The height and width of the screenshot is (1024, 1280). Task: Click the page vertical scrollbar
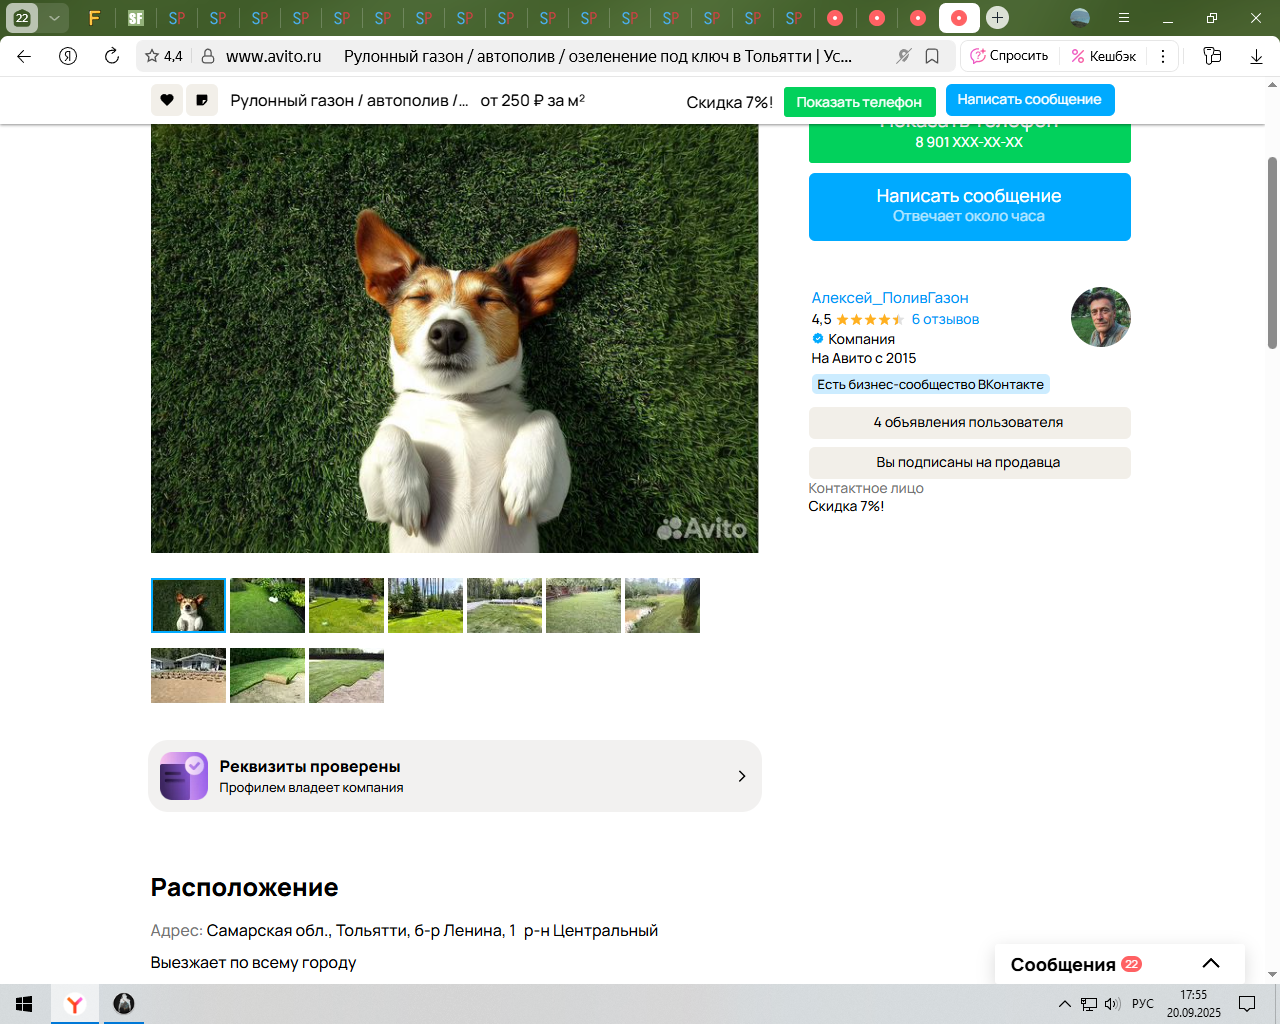point(1272,252)
